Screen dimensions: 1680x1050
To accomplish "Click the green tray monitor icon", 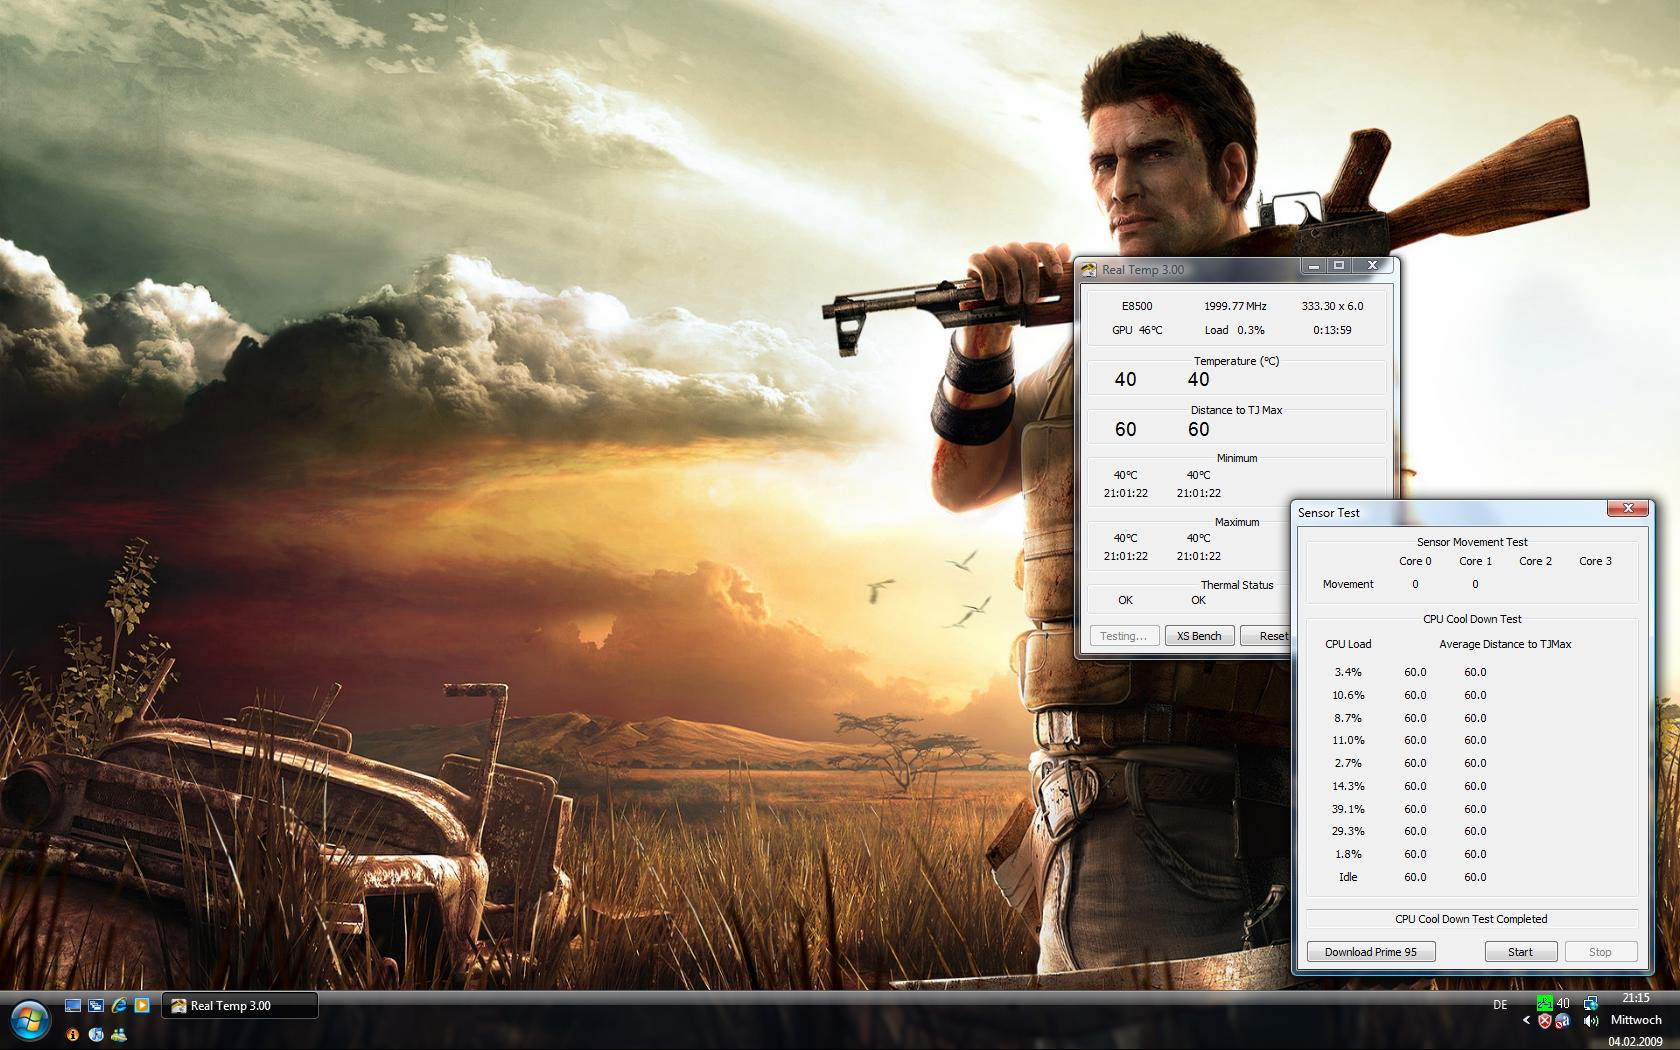I will click(x=1544, y=1003).
